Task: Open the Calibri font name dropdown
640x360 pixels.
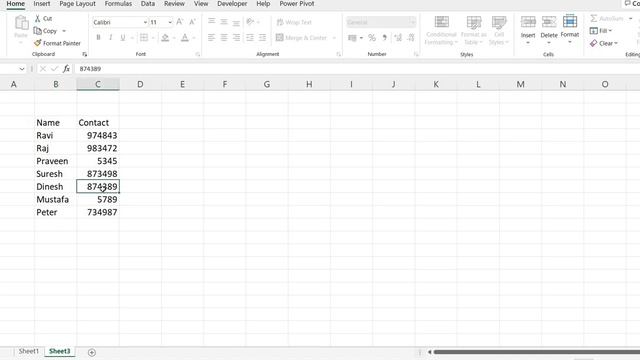Action: coord(145,22)
